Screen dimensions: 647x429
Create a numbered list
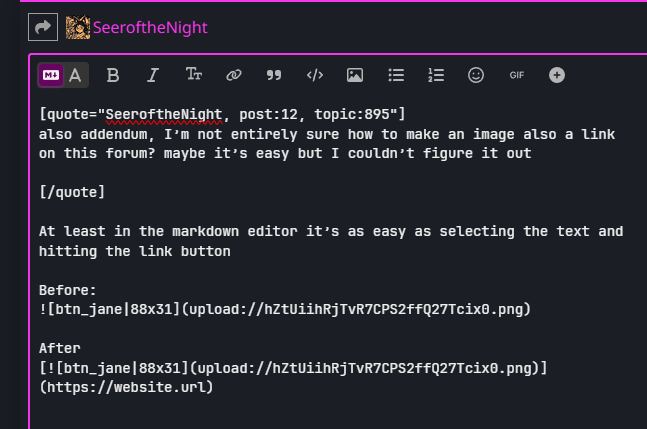(436, 75)
